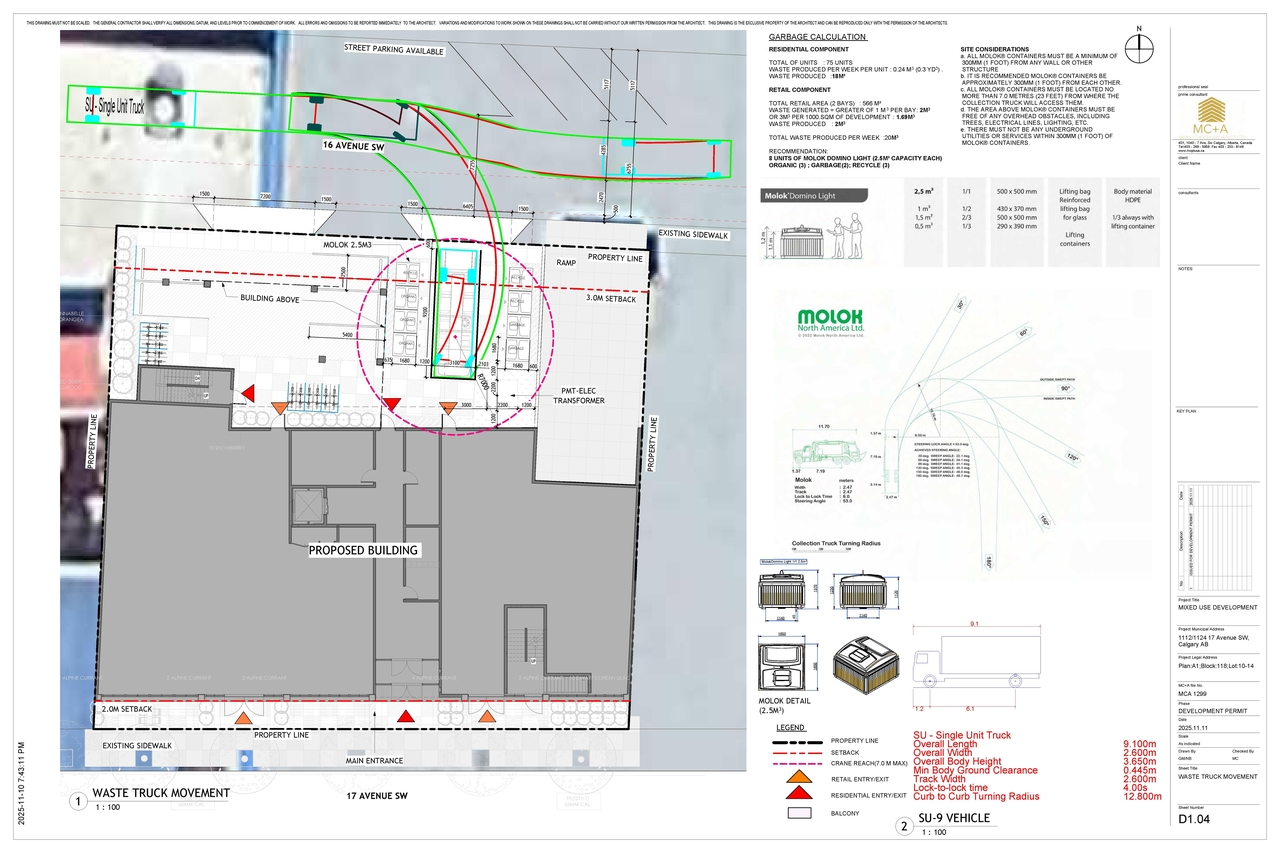Image resolution: width=1280 pixels, height=853 pixels.
Task: Click the SU - Single Unit Truck outline label
Action: pyautogui.click(x=114, y=104)
